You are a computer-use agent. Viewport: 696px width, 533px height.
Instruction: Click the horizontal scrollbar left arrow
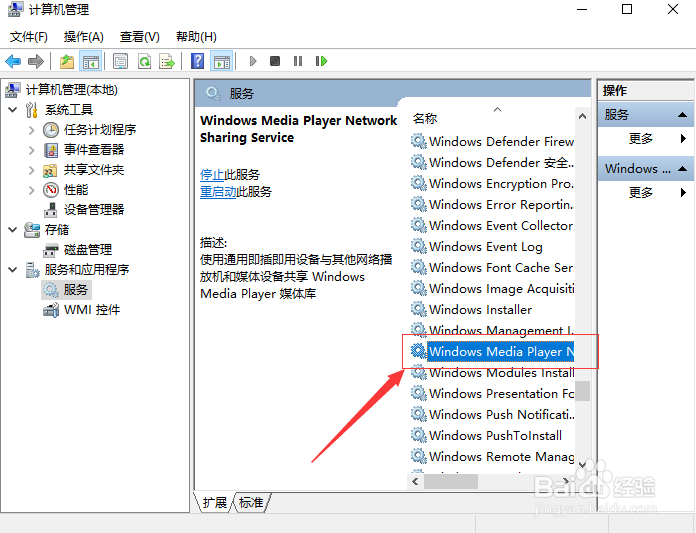[415, 481]
